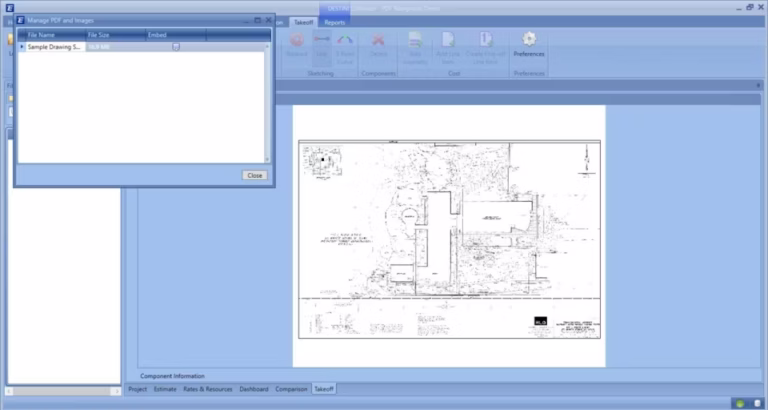768x410 pixels.
Task: Click the red X Delete component icon
Action: point(378,39)
